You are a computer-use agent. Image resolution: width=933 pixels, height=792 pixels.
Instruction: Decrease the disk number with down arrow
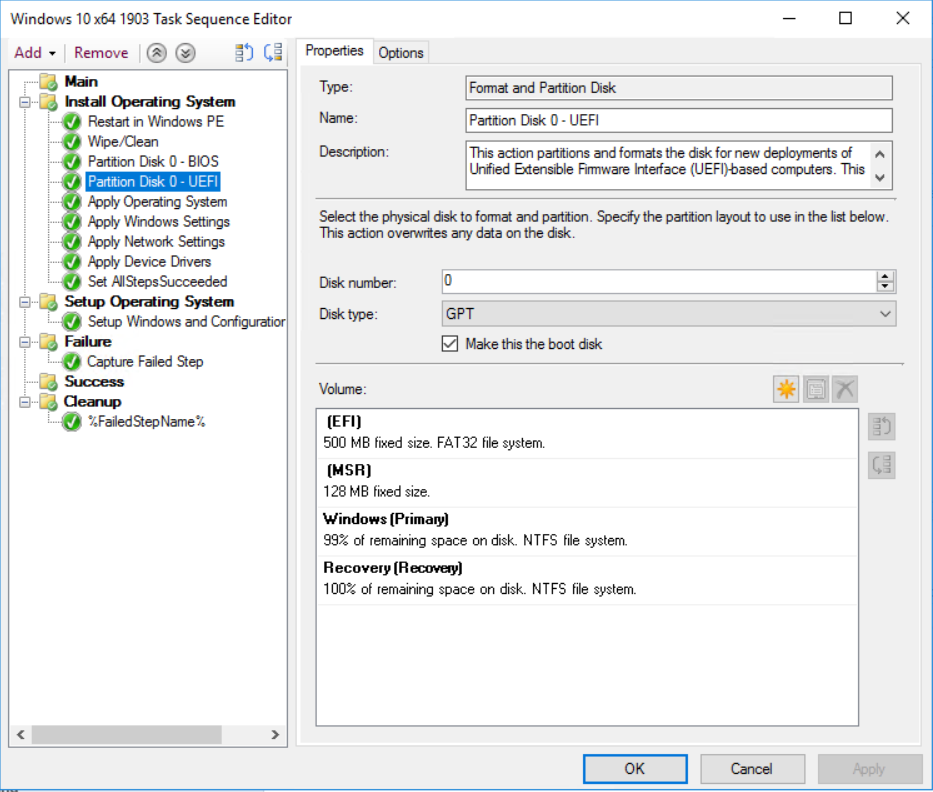click(885, 286)
